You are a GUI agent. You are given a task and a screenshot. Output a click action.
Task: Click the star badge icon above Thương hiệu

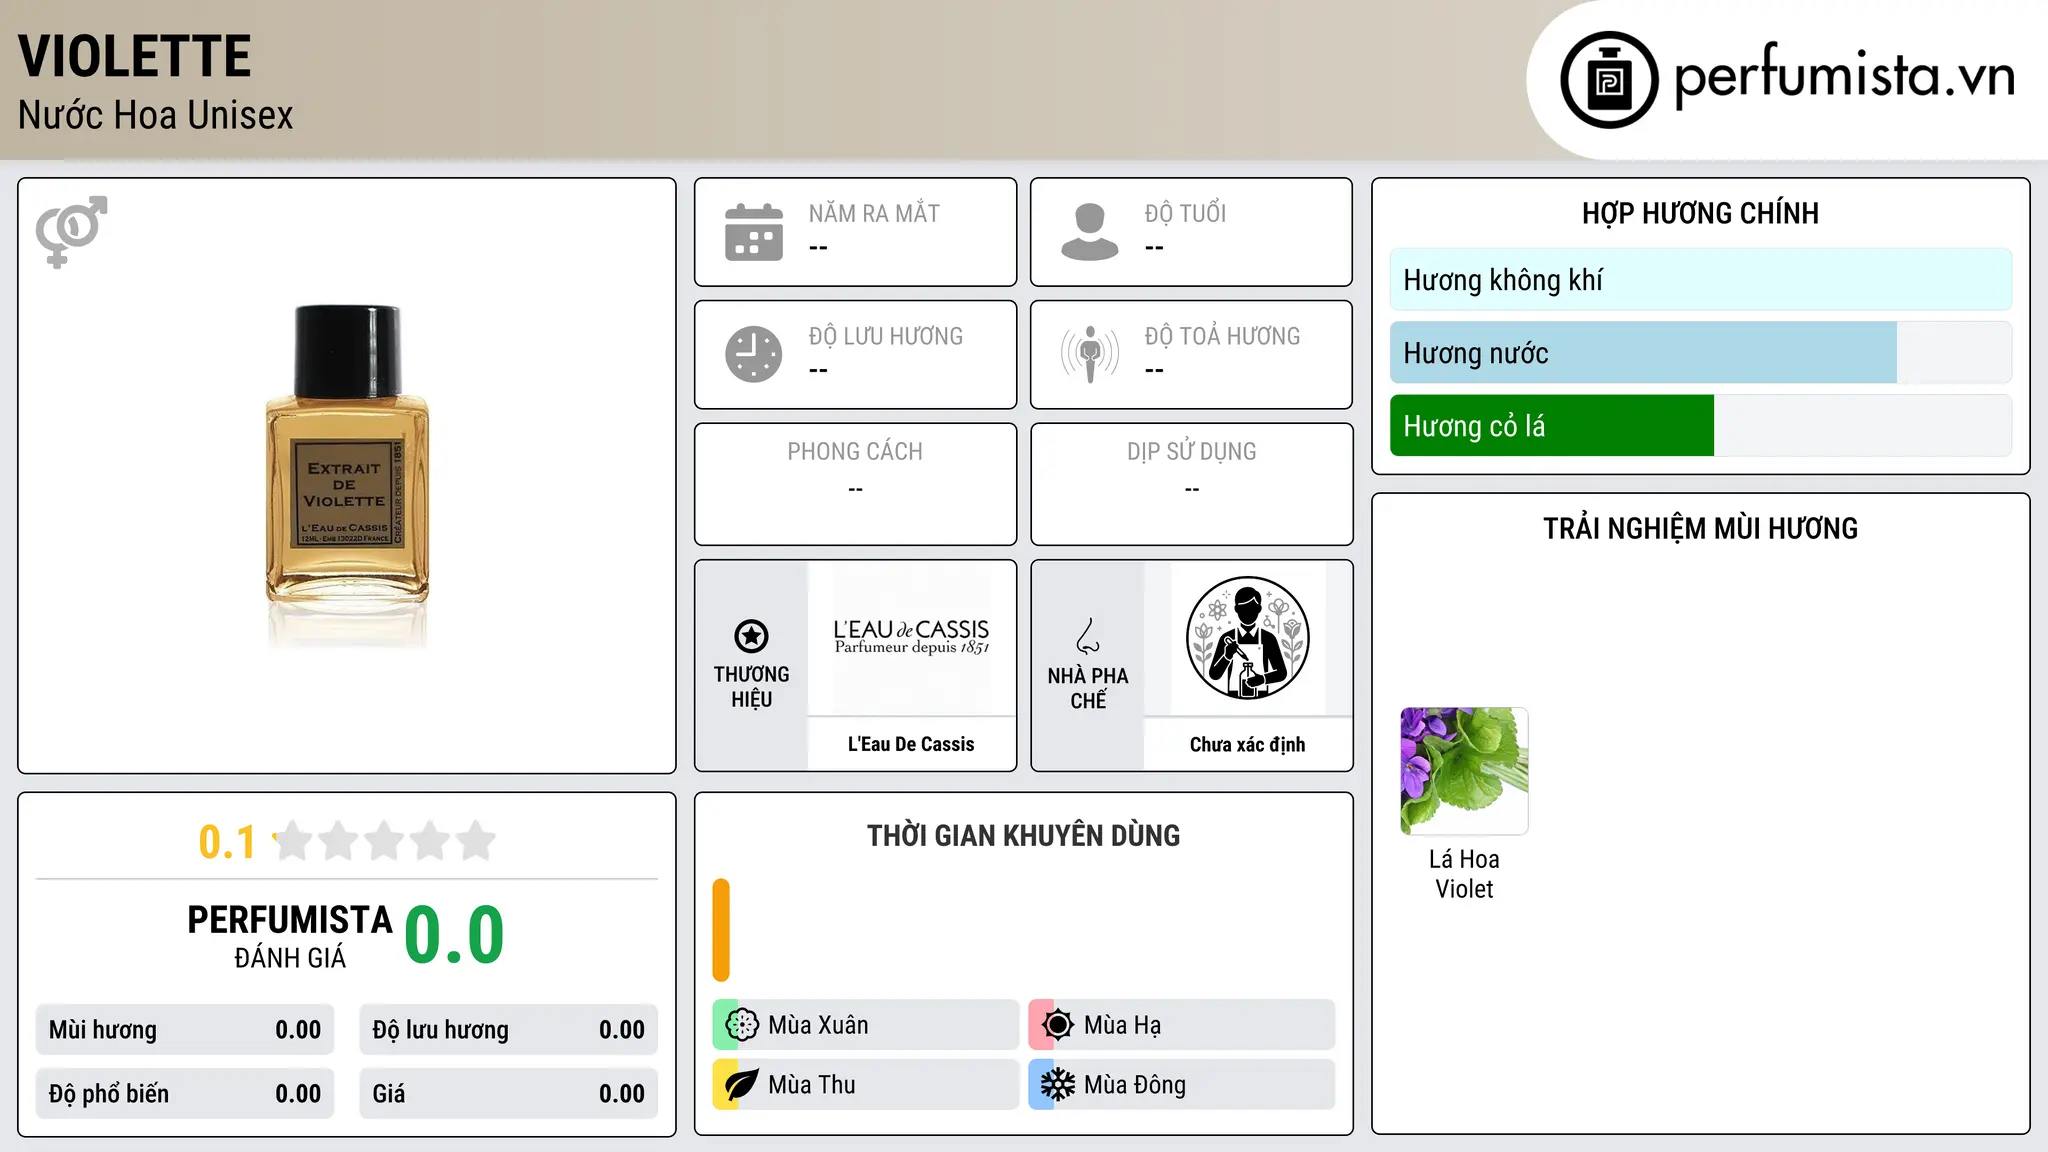click(x=751, y=636)
